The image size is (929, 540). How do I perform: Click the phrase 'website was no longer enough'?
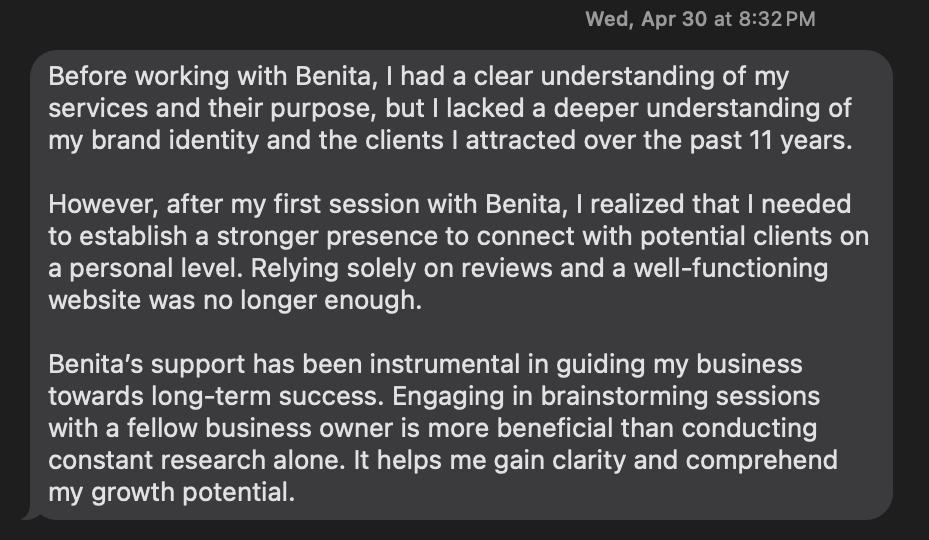pos(235,301)
